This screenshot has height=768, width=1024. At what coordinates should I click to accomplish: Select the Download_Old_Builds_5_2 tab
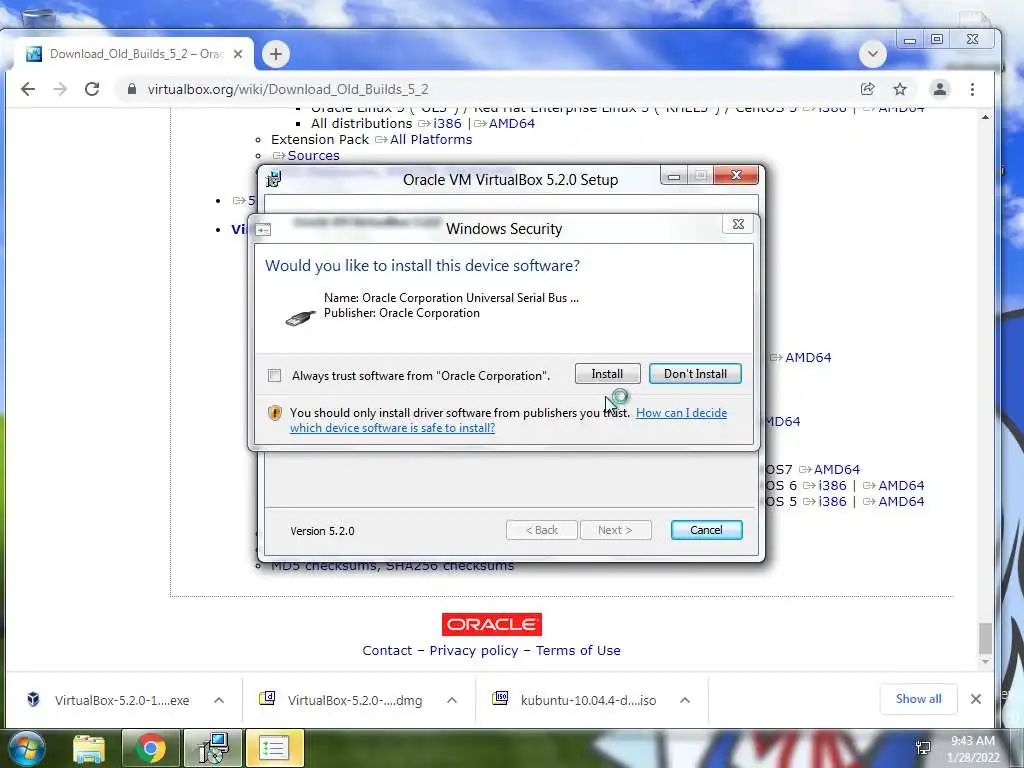coord(135,54)
